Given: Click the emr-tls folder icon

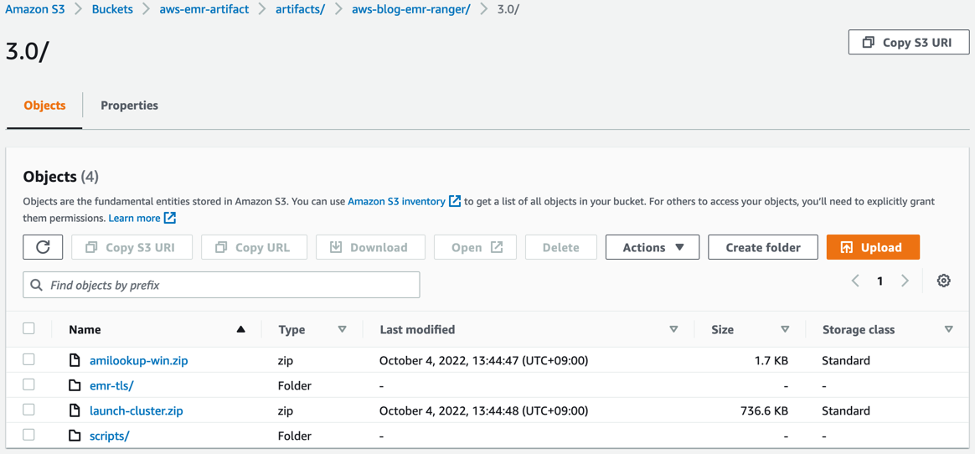Looking at the screenshot, I should point(75,385).
